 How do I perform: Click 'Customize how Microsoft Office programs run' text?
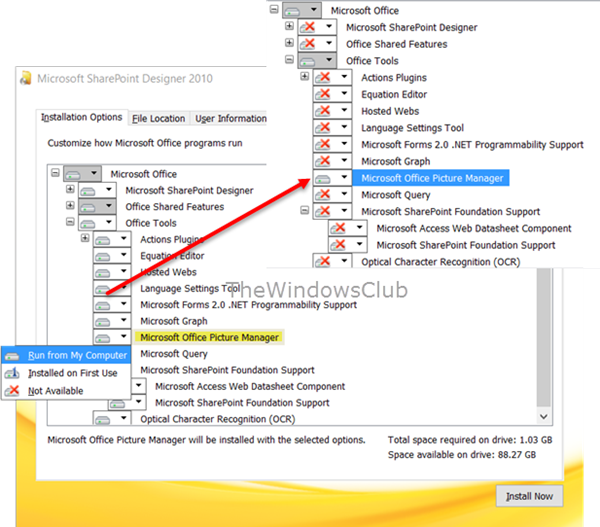tap(145, 143)
